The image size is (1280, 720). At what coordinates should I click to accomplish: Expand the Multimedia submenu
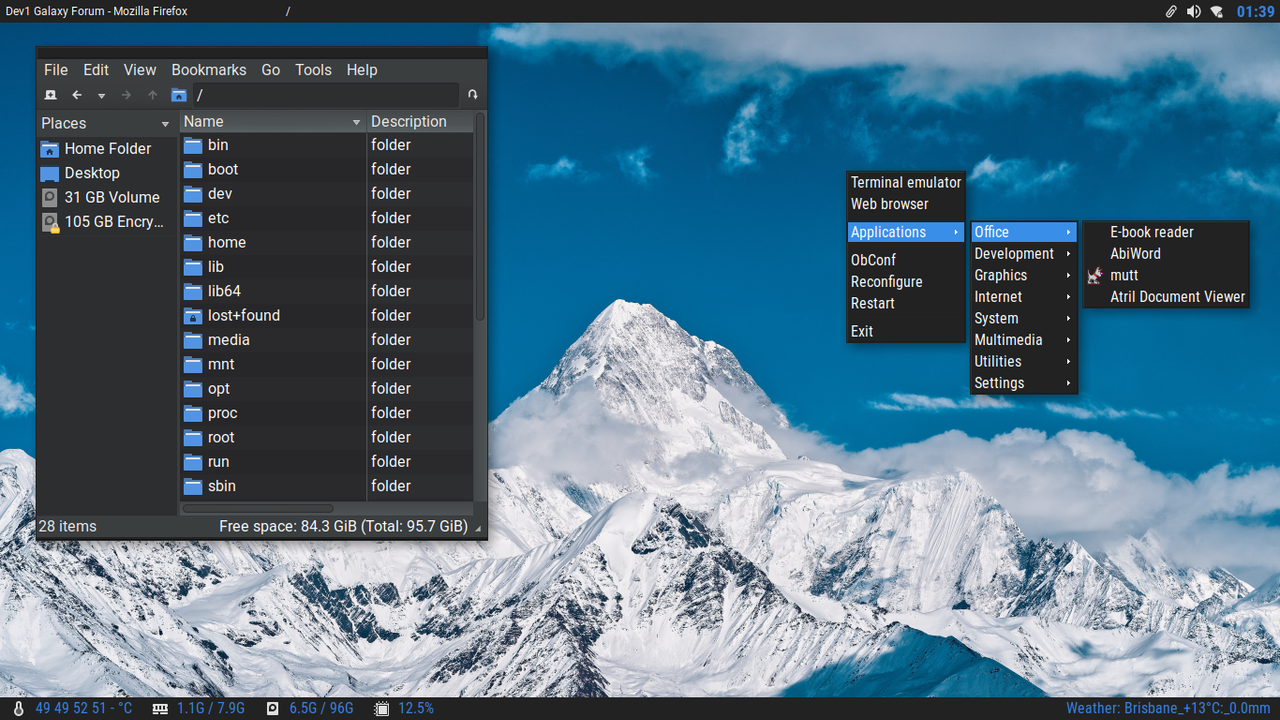[x=1024, y=340]
